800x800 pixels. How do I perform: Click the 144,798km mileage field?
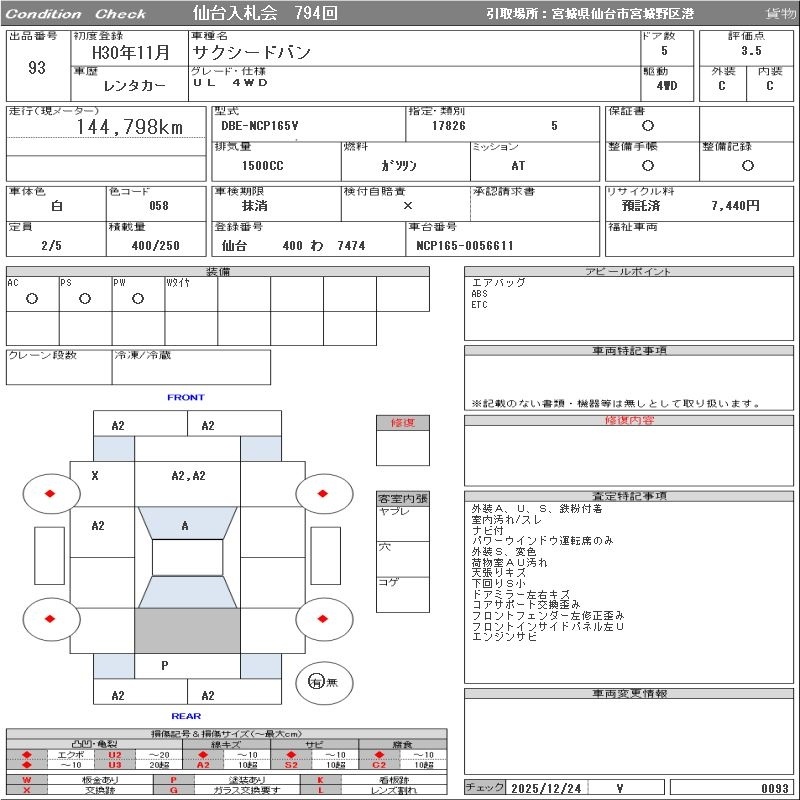tap(130, 127)
